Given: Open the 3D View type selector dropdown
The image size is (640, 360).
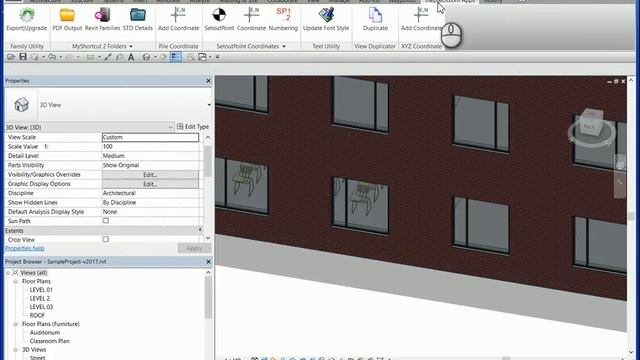Looking at the screenshot, I should tap(209, 105).
